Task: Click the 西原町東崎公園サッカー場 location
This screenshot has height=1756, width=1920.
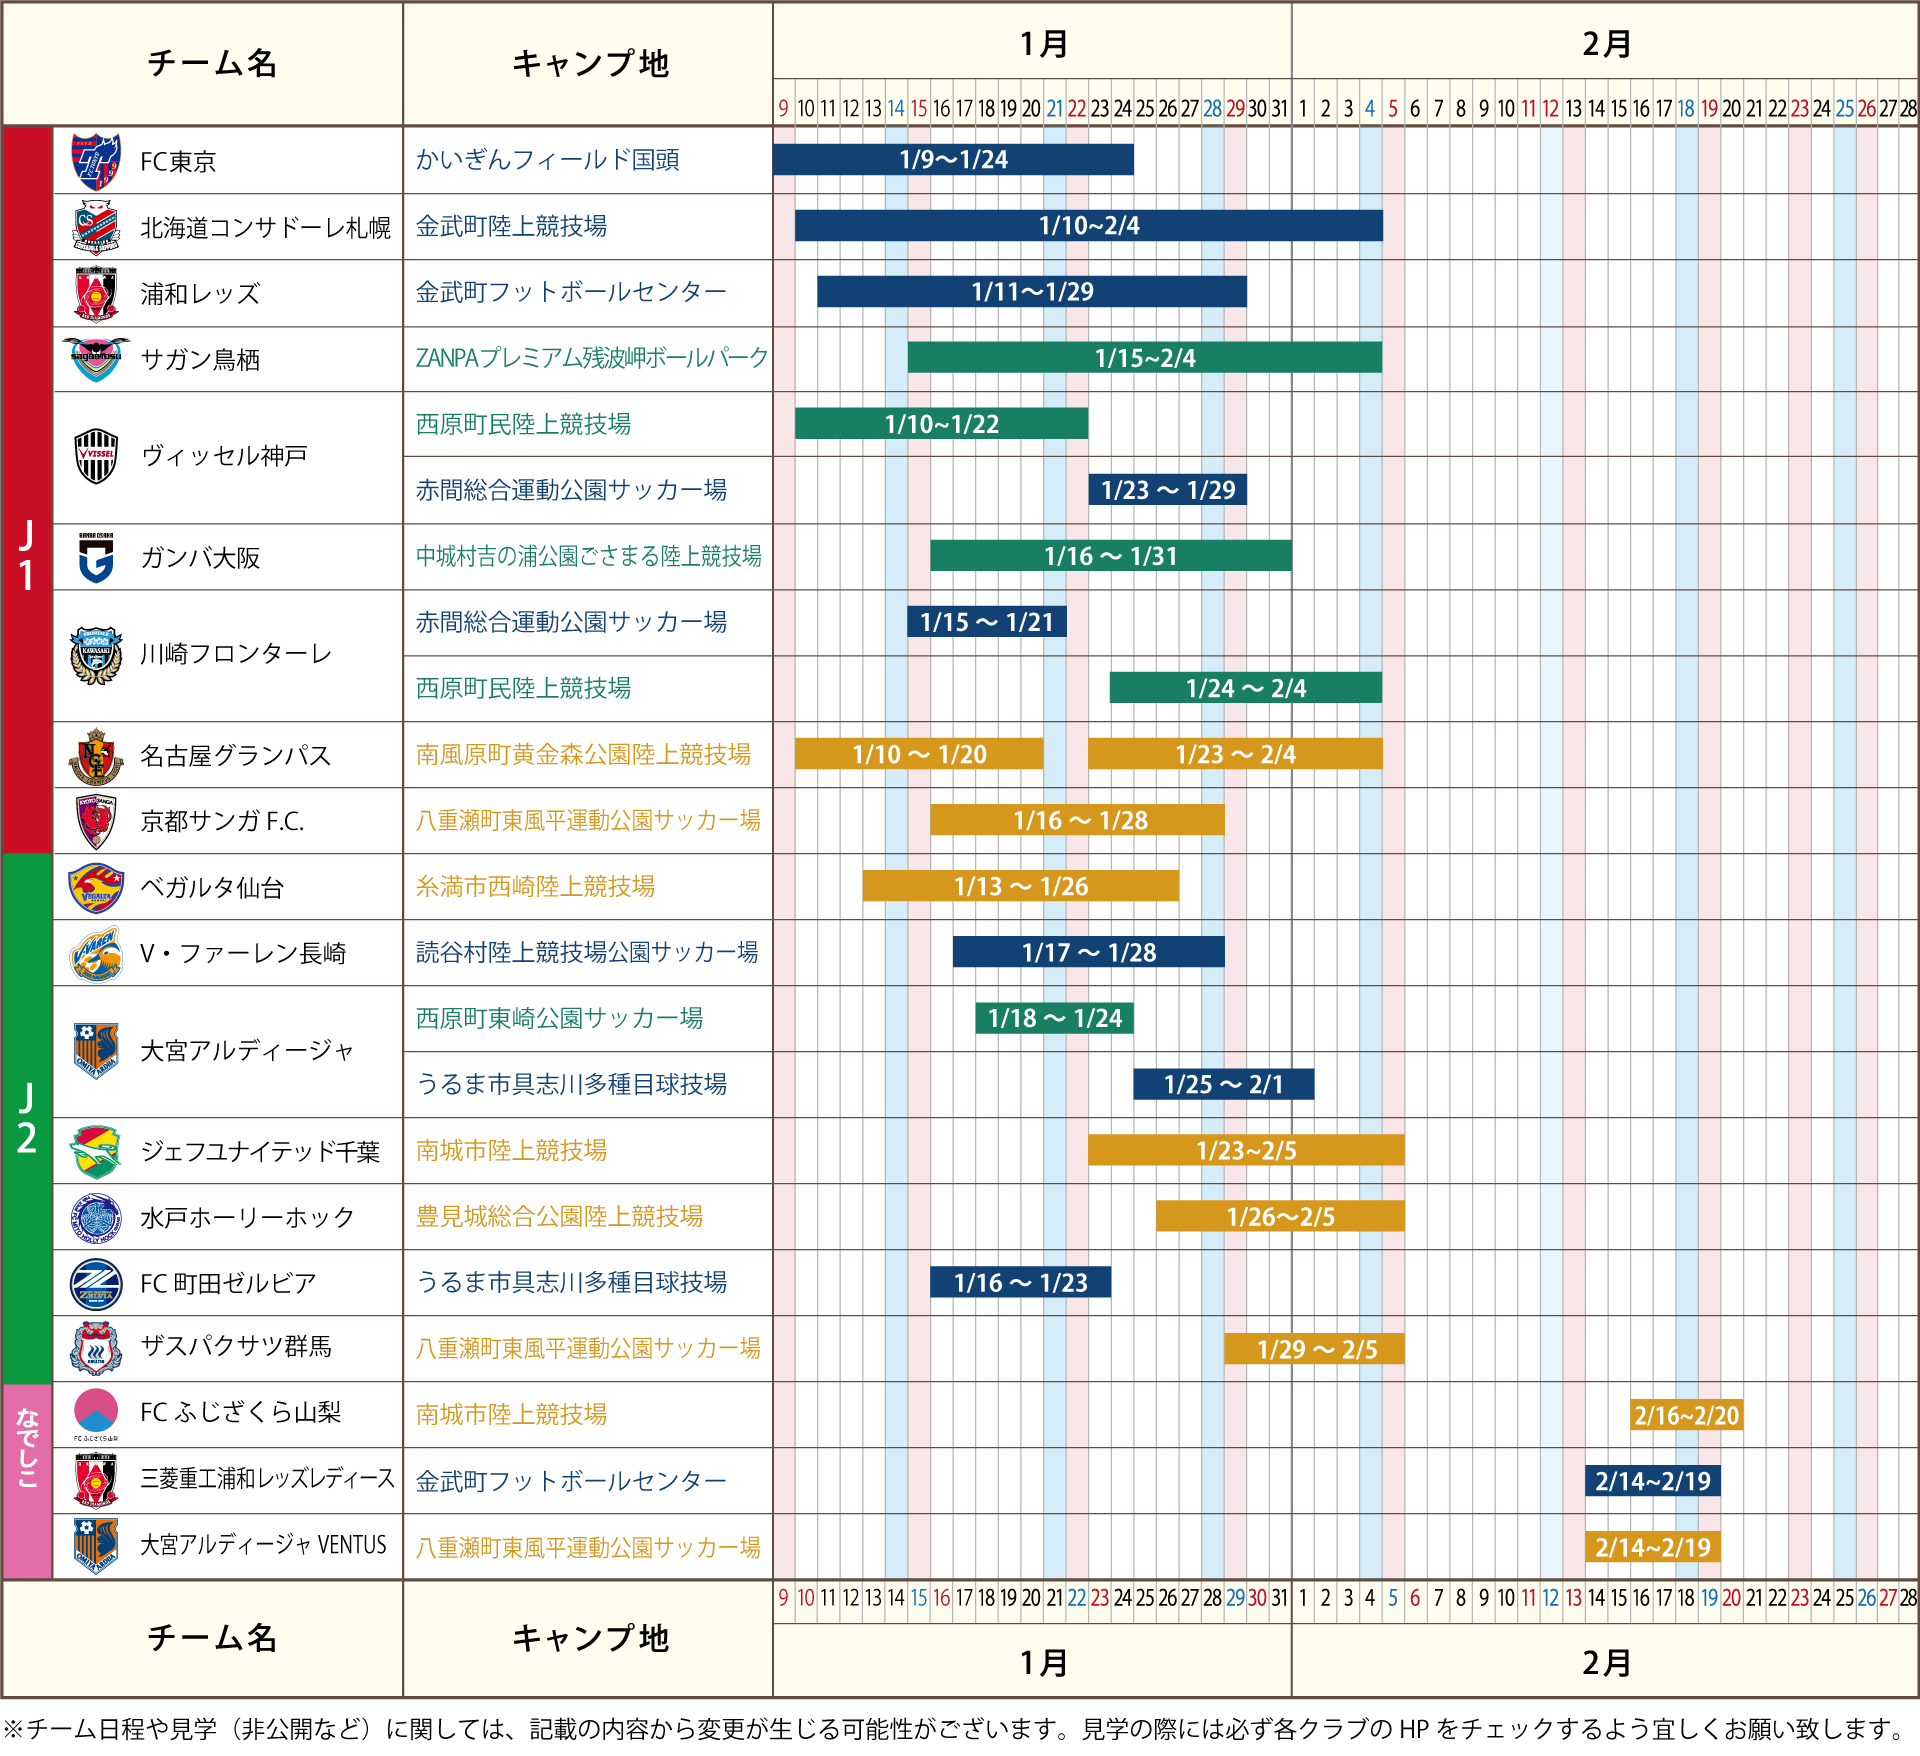Action: click(x=559, y=1018)
